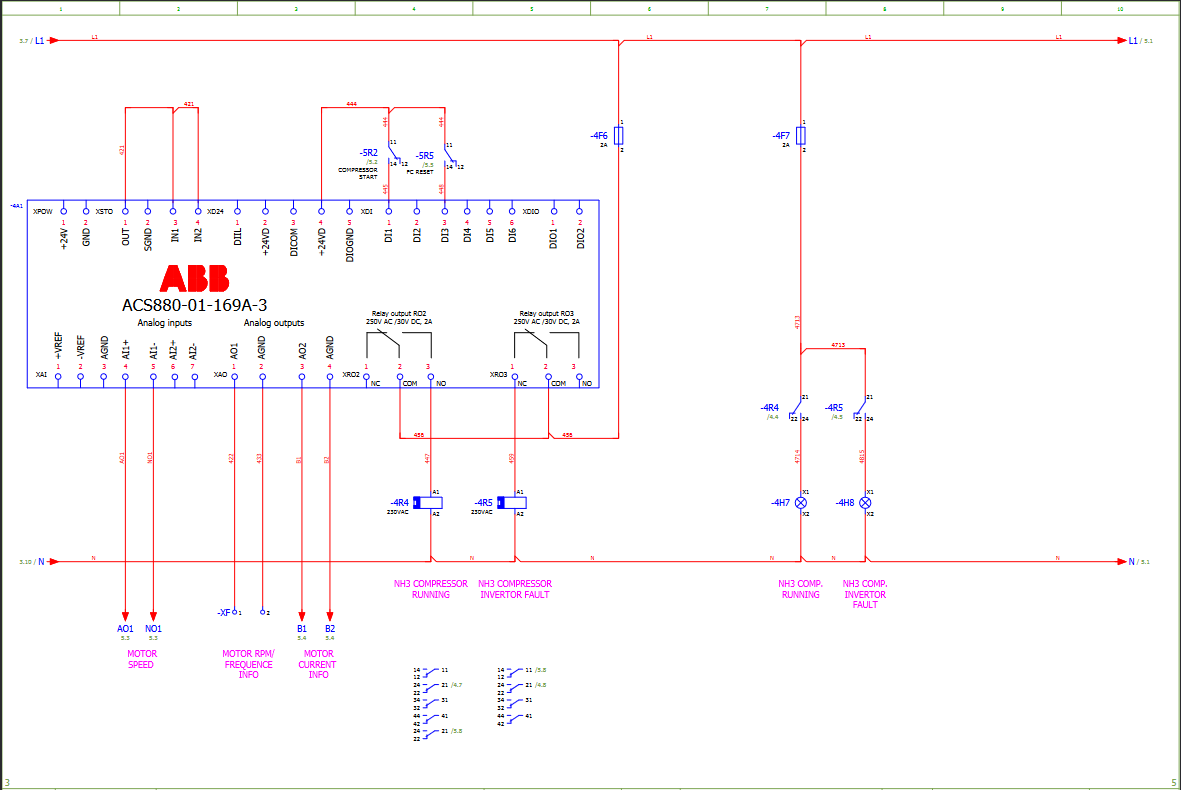Screen dimensions: 1181x790
Task: Select the -4H8 indicator lamp symbol
Action: coord(865,502)
